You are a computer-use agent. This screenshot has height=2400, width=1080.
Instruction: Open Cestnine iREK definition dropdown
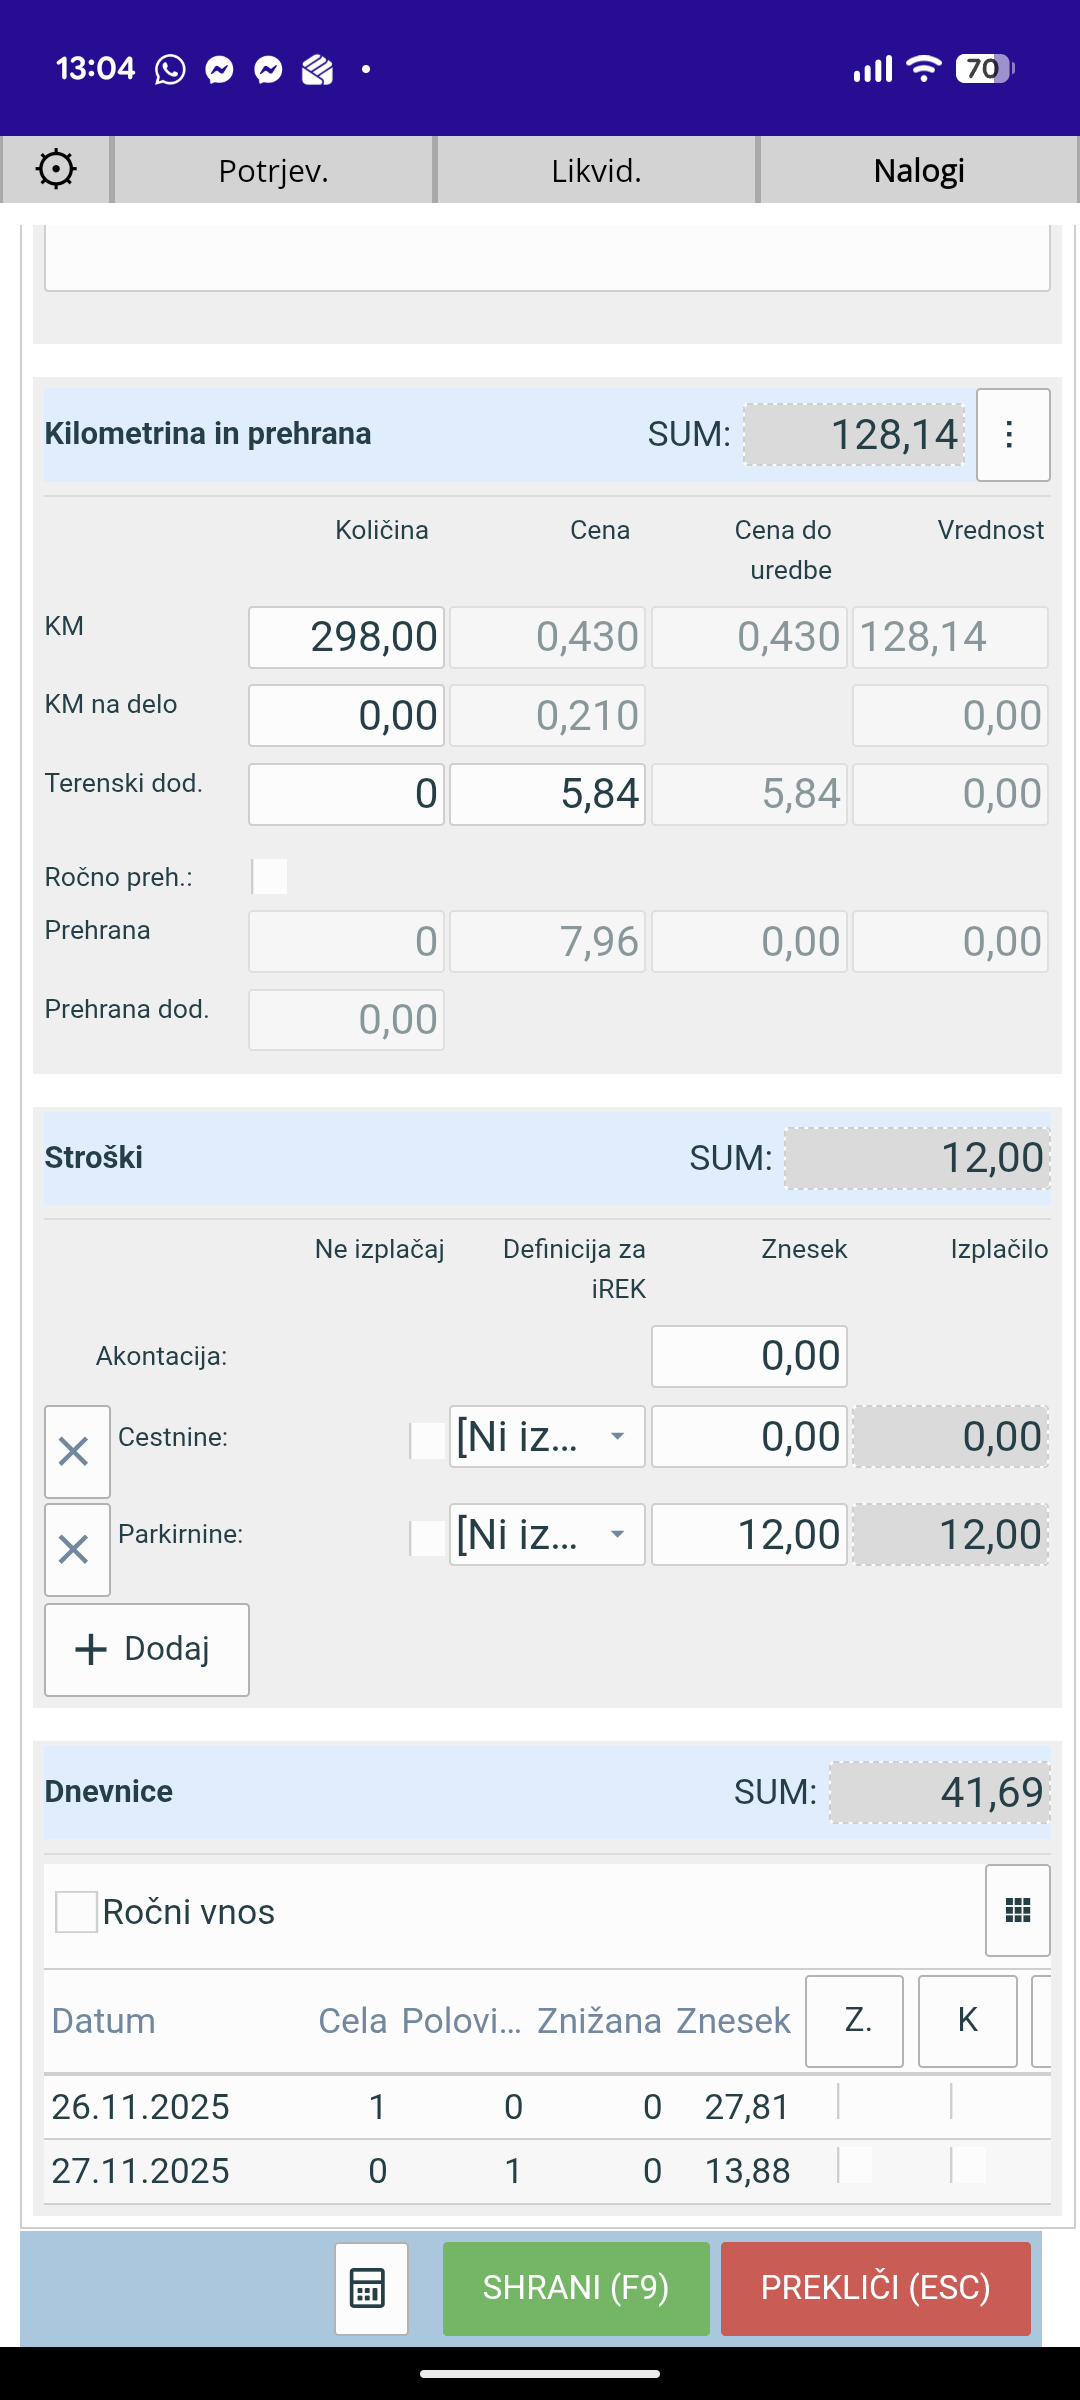tap(546, 1437)
